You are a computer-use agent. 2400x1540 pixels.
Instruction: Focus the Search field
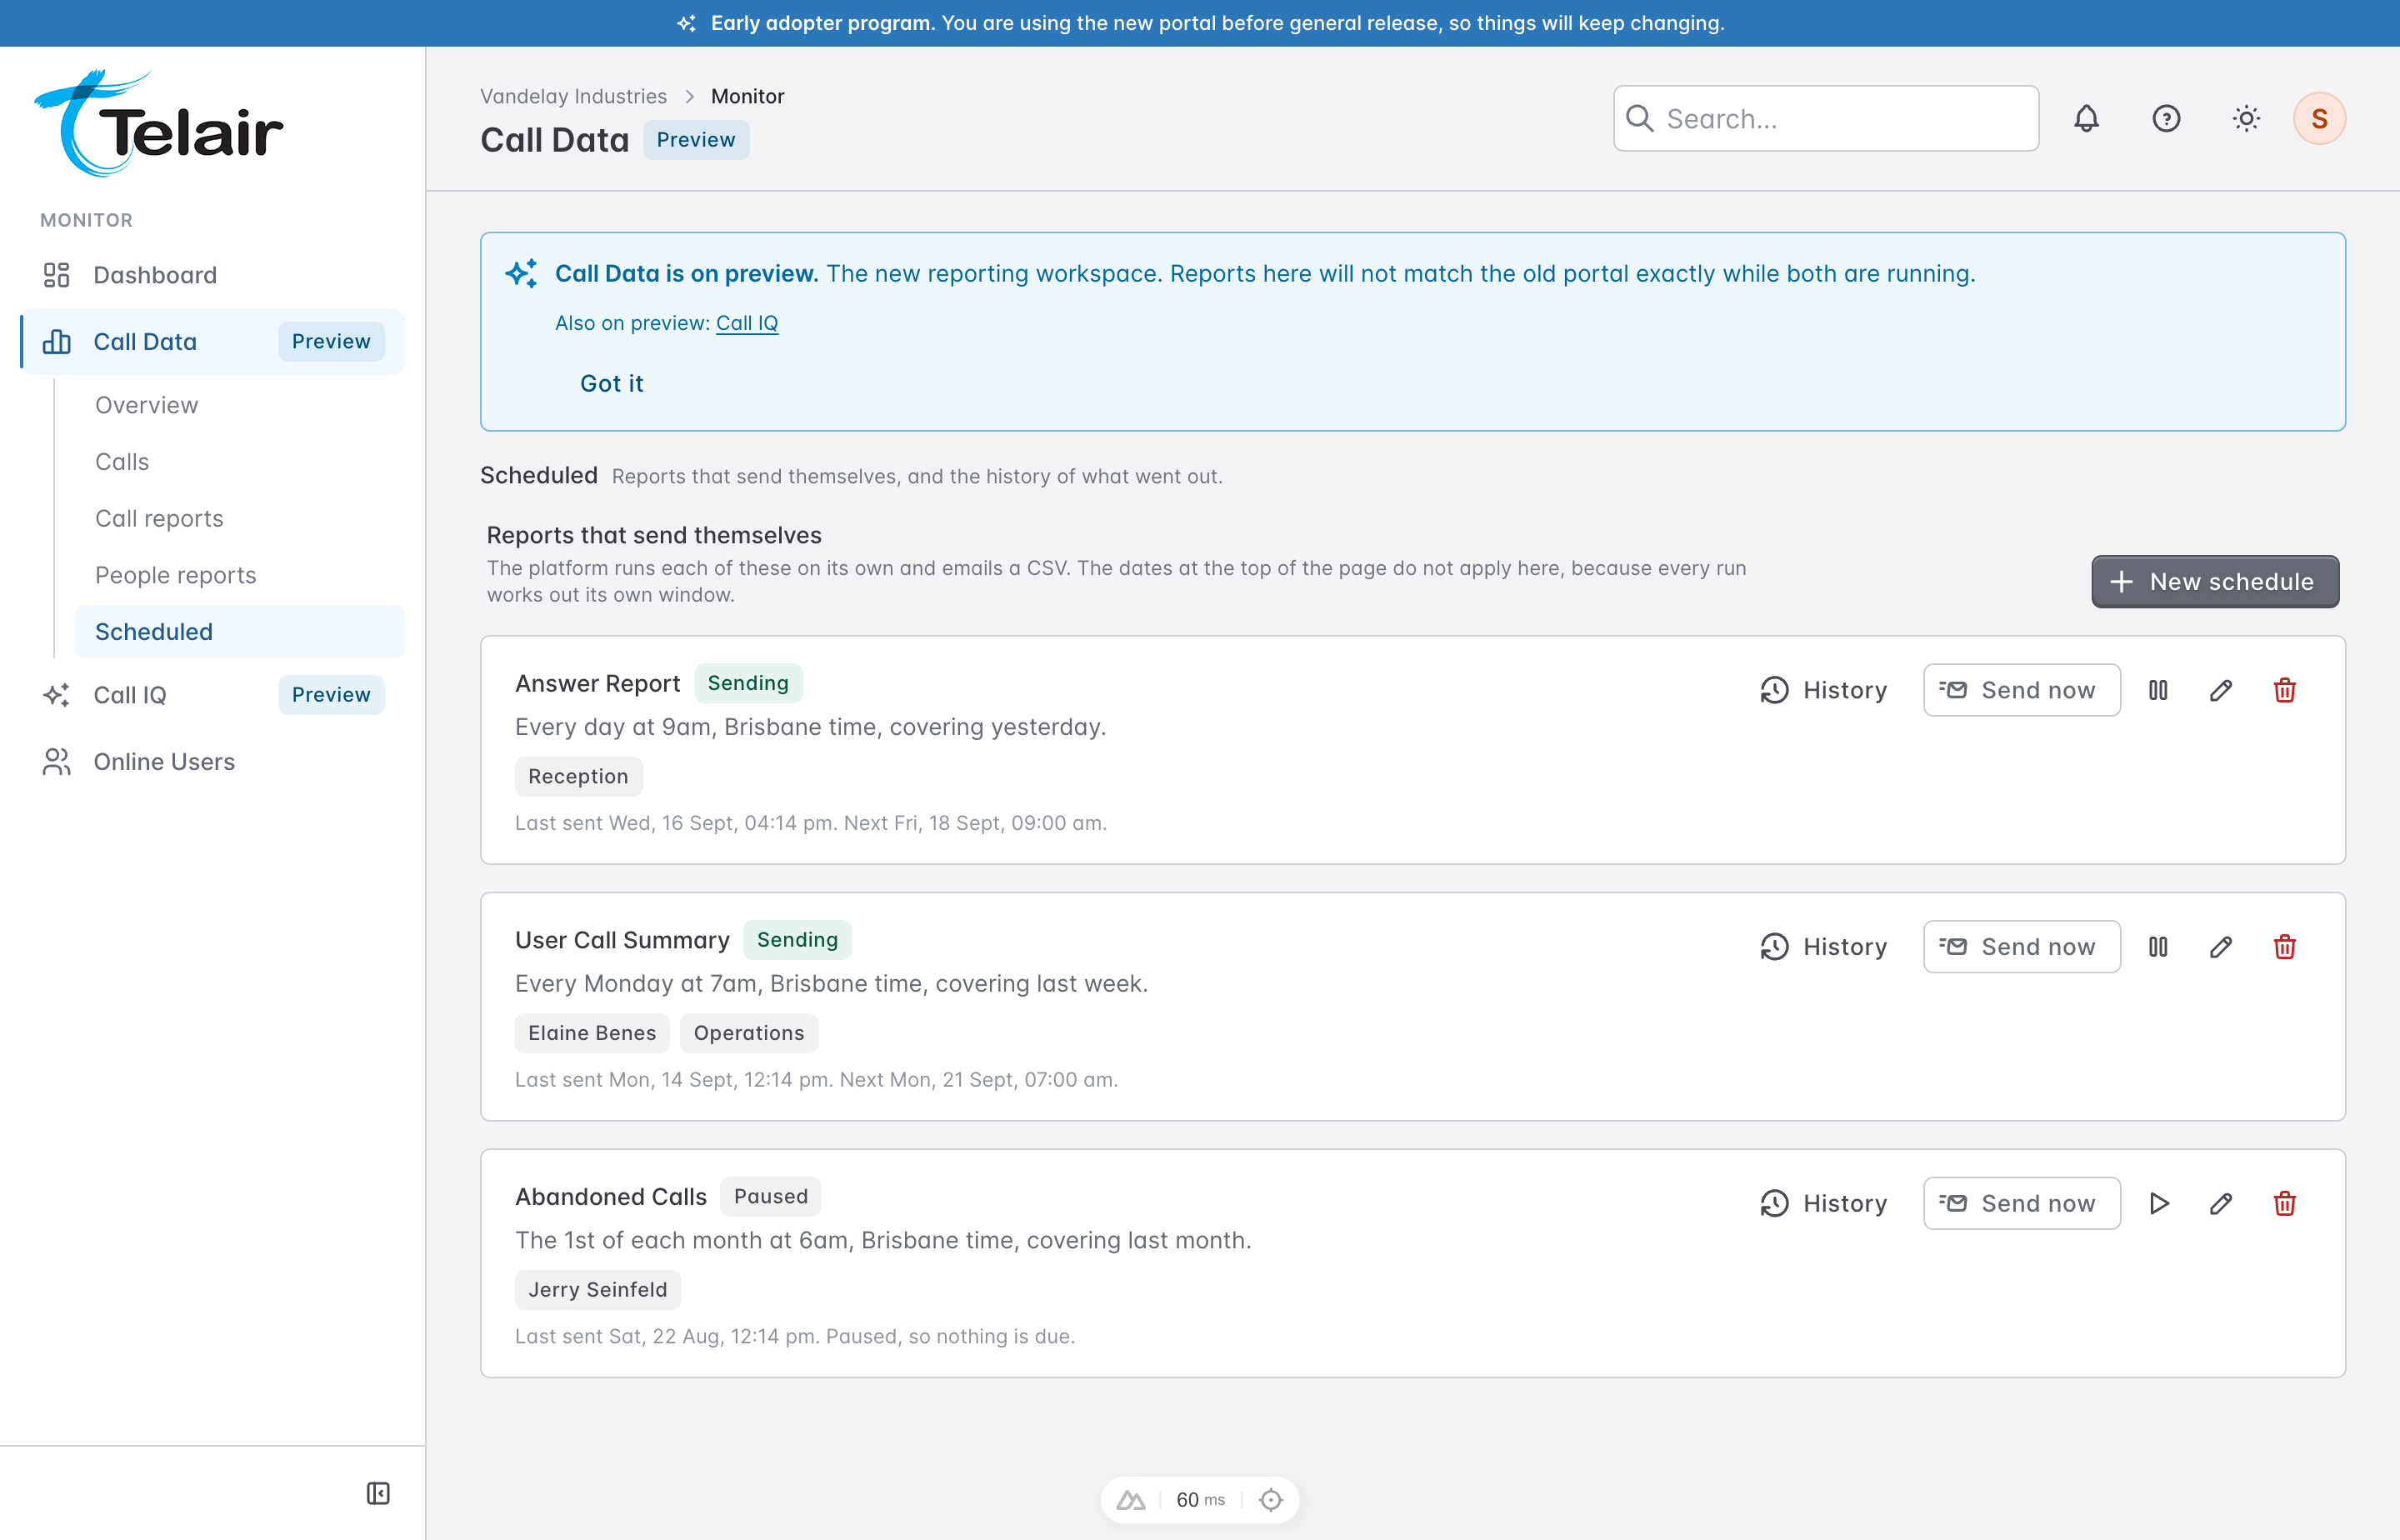(x=1826, y=119)
